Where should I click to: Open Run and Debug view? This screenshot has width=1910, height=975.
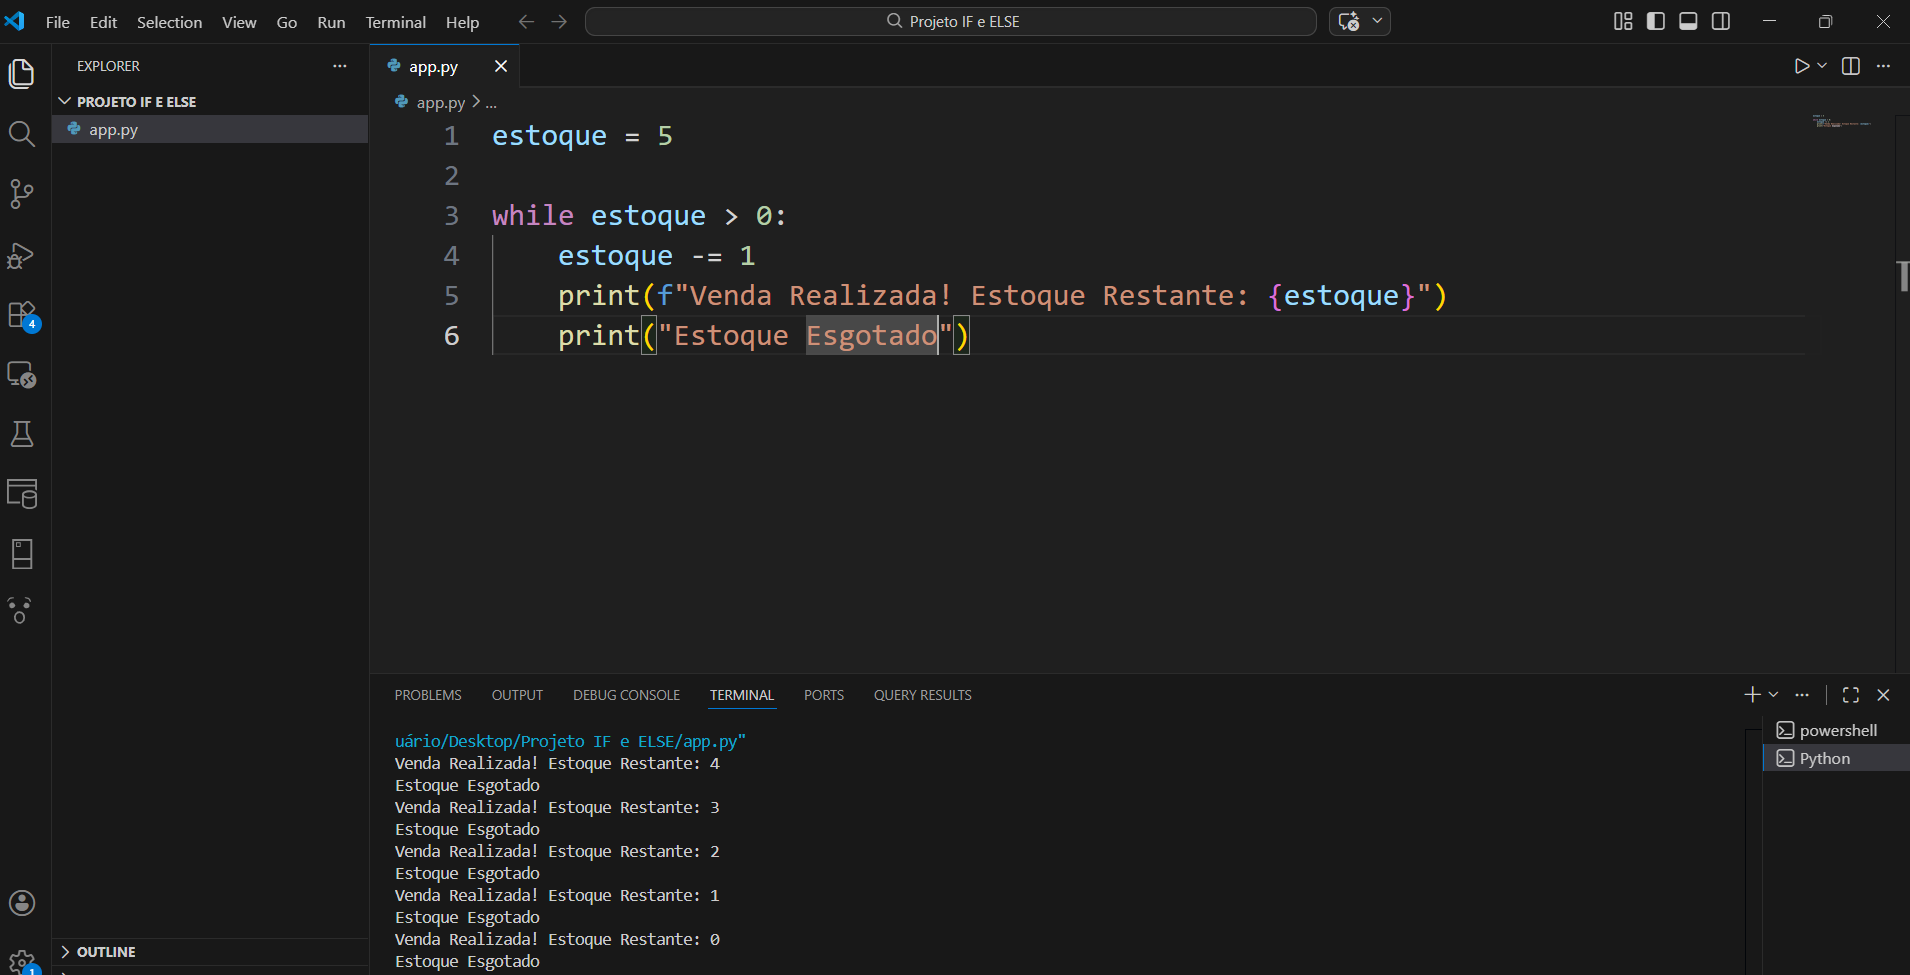[x=21, y=255]
